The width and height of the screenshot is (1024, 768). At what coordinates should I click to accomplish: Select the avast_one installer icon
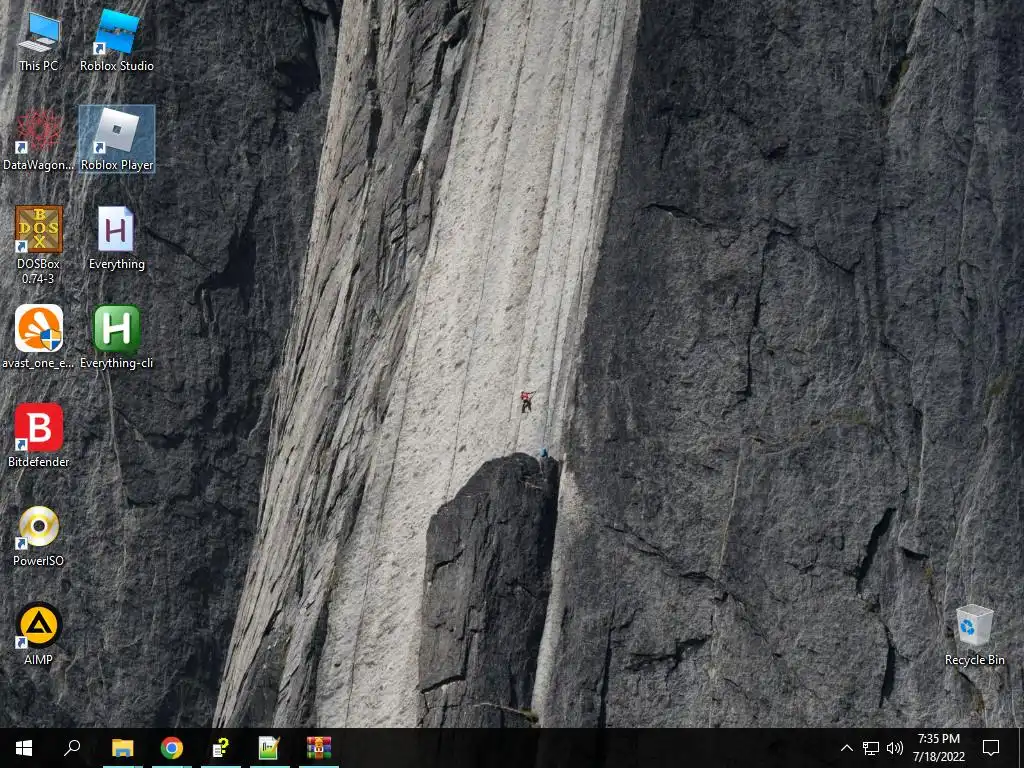(x=39, y=337)
